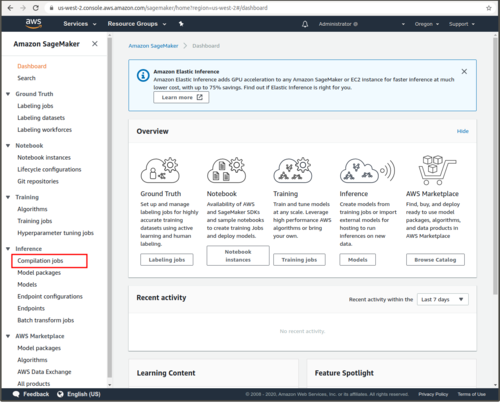The height and width of the screenshot is (418, 500).
Task: Open Endpoints in the sidebar
Action: pos(31,308)
